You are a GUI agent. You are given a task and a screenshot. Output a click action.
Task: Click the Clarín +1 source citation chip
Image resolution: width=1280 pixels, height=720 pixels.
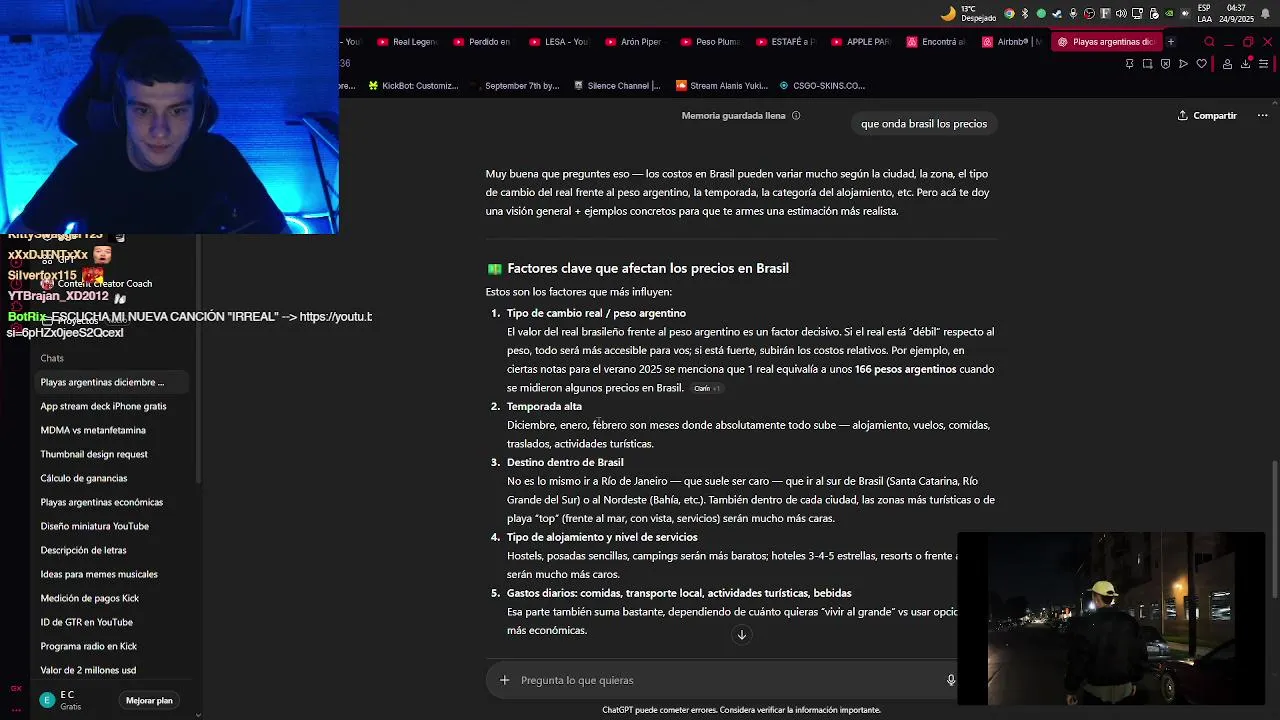pos(706,388)
